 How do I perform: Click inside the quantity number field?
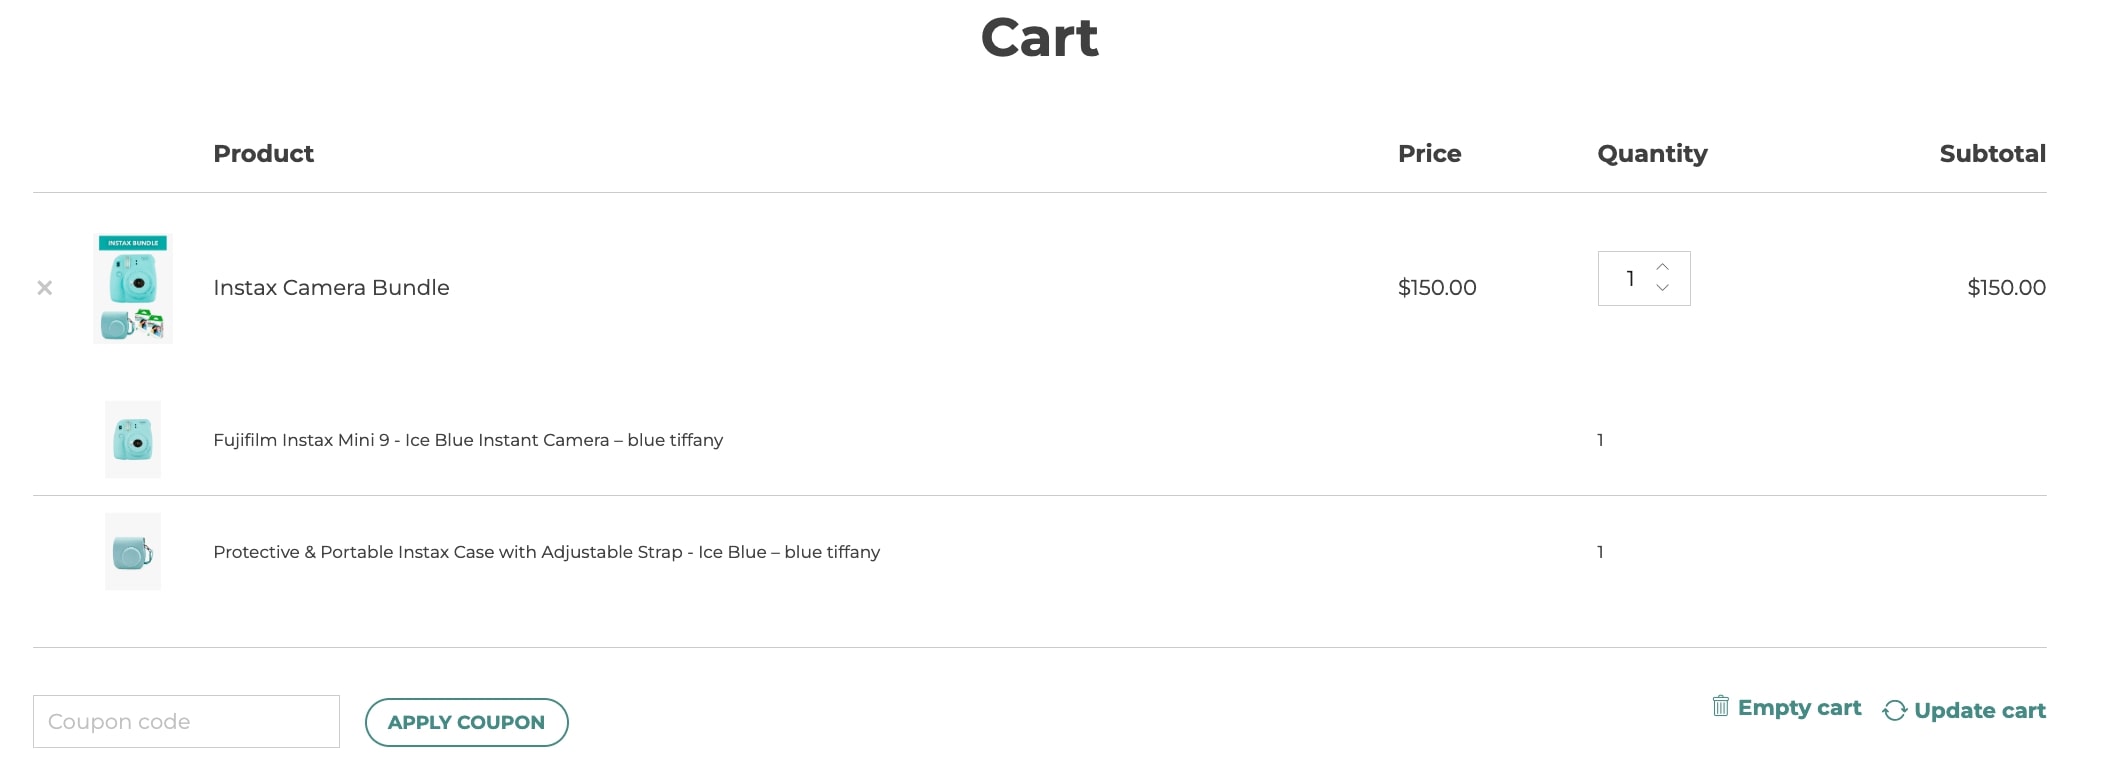1629,278
